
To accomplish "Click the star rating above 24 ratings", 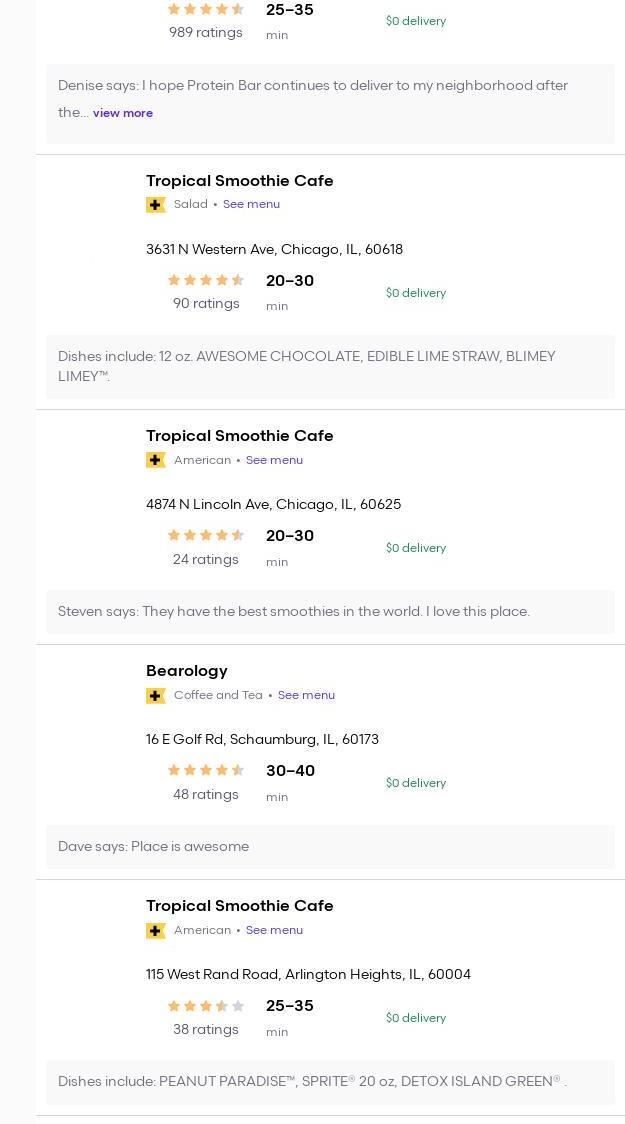I will [205, 536].
